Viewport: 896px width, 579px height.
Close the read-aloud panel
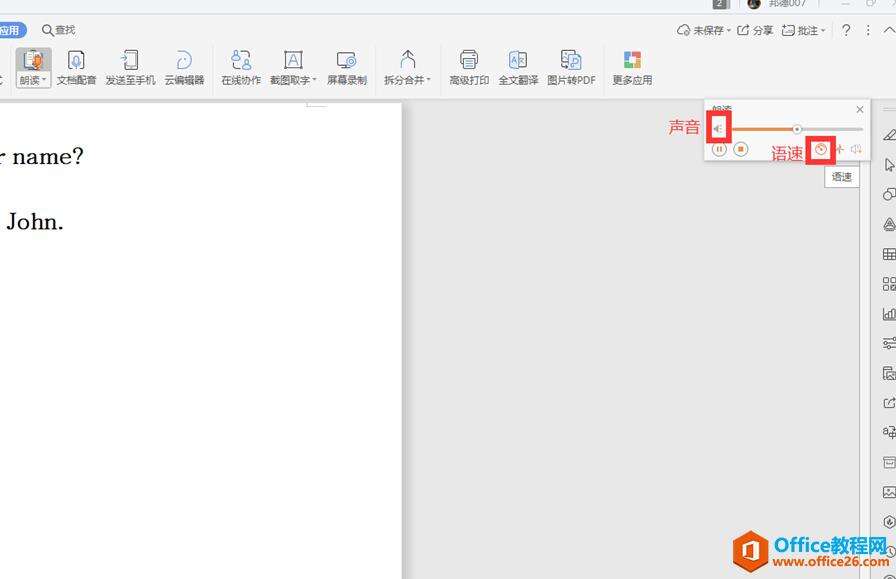[x=859, y=109]
